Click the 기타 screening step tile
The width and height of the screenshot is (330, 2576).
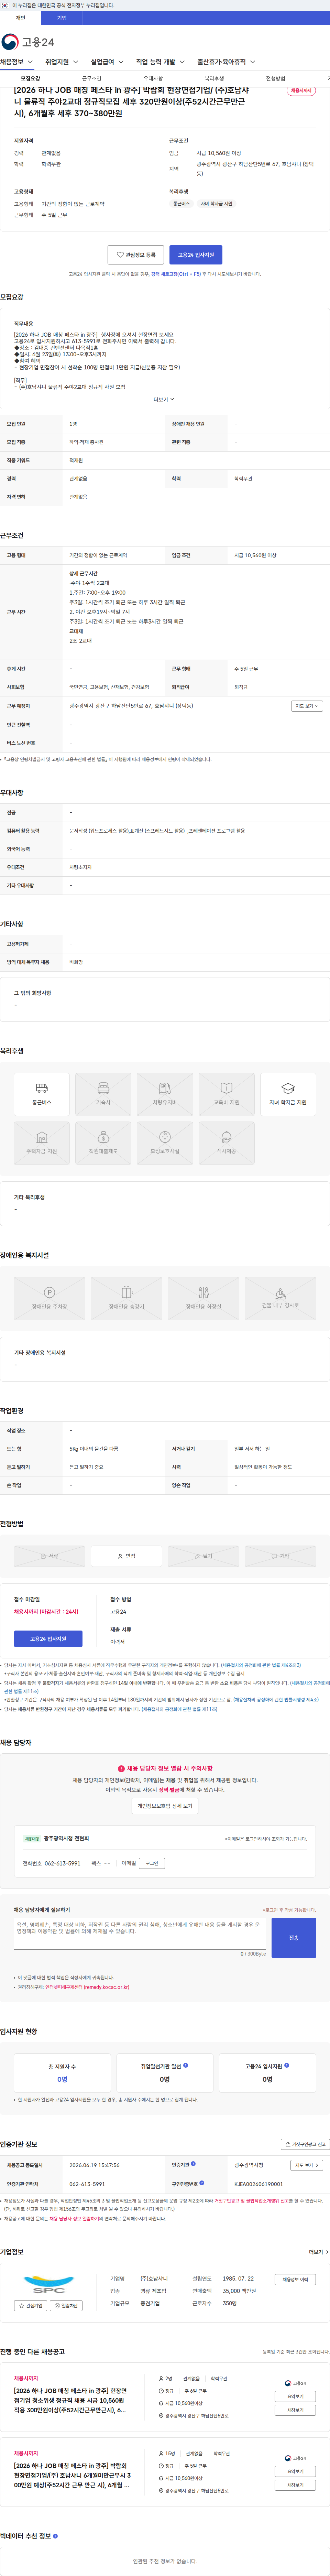click(x=280, y=1556)
